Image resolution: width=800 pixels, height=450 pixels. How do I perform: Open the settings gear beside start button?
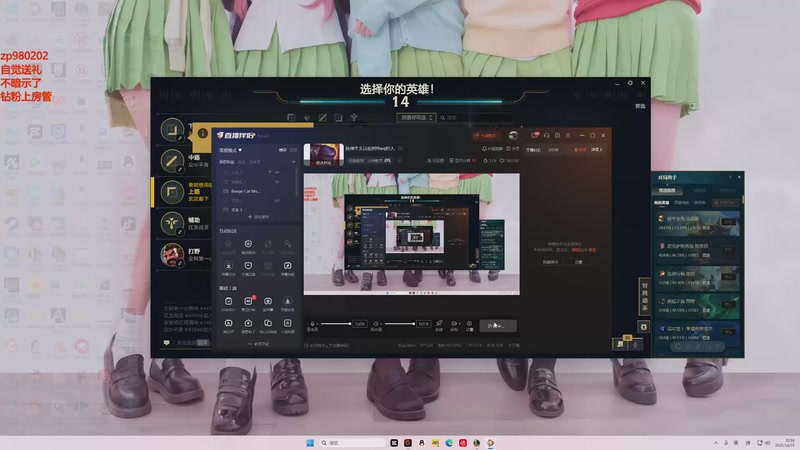(469, 324)
